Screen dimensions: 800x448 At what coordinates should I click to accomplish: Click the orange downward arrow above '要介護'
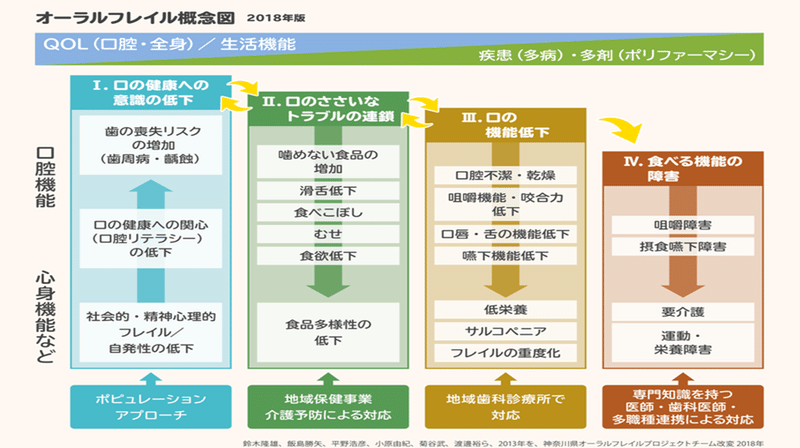click(683, 277)
